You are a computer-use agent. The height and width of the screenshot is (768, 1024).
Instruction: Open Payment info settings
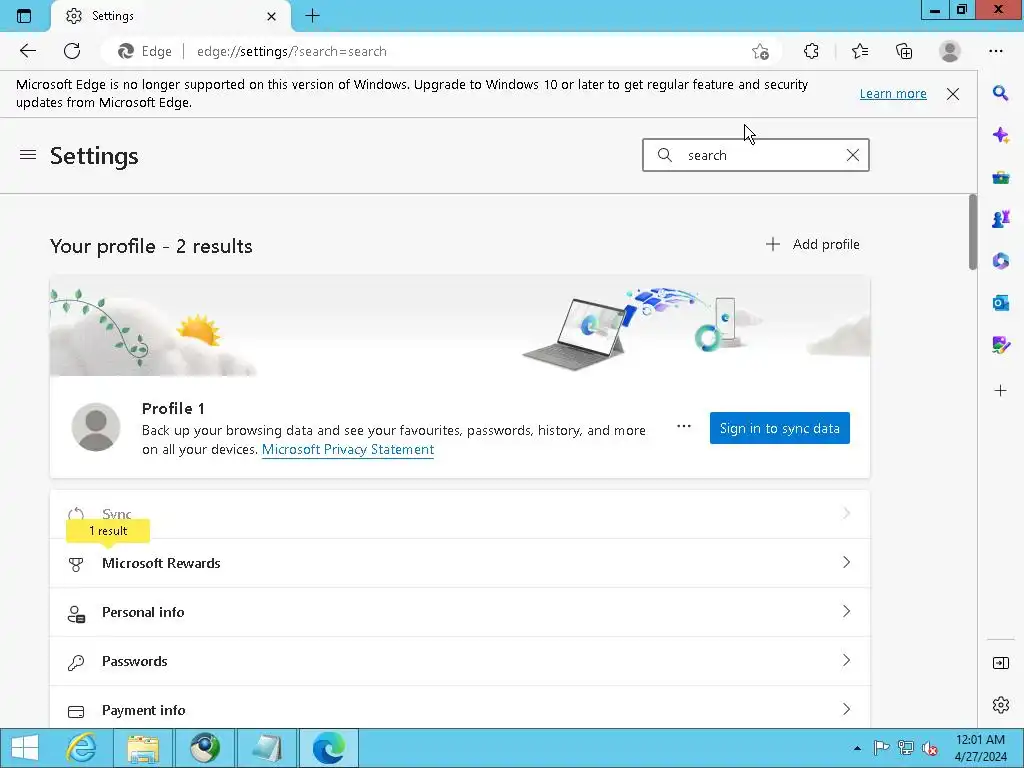click(x=460, y=709)
